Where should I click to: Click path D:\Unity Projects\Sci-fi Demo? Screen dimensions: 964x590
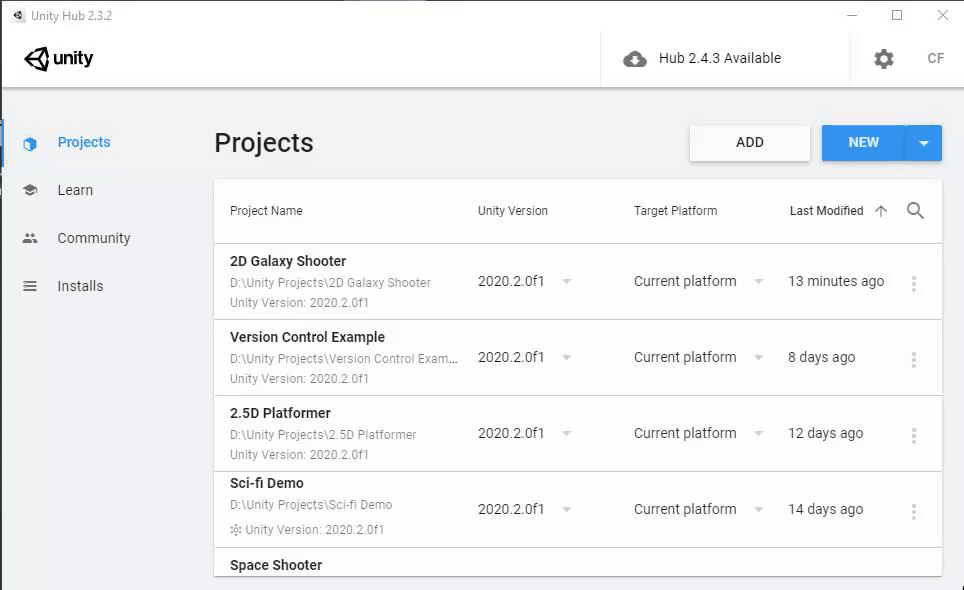coord(310,505)
